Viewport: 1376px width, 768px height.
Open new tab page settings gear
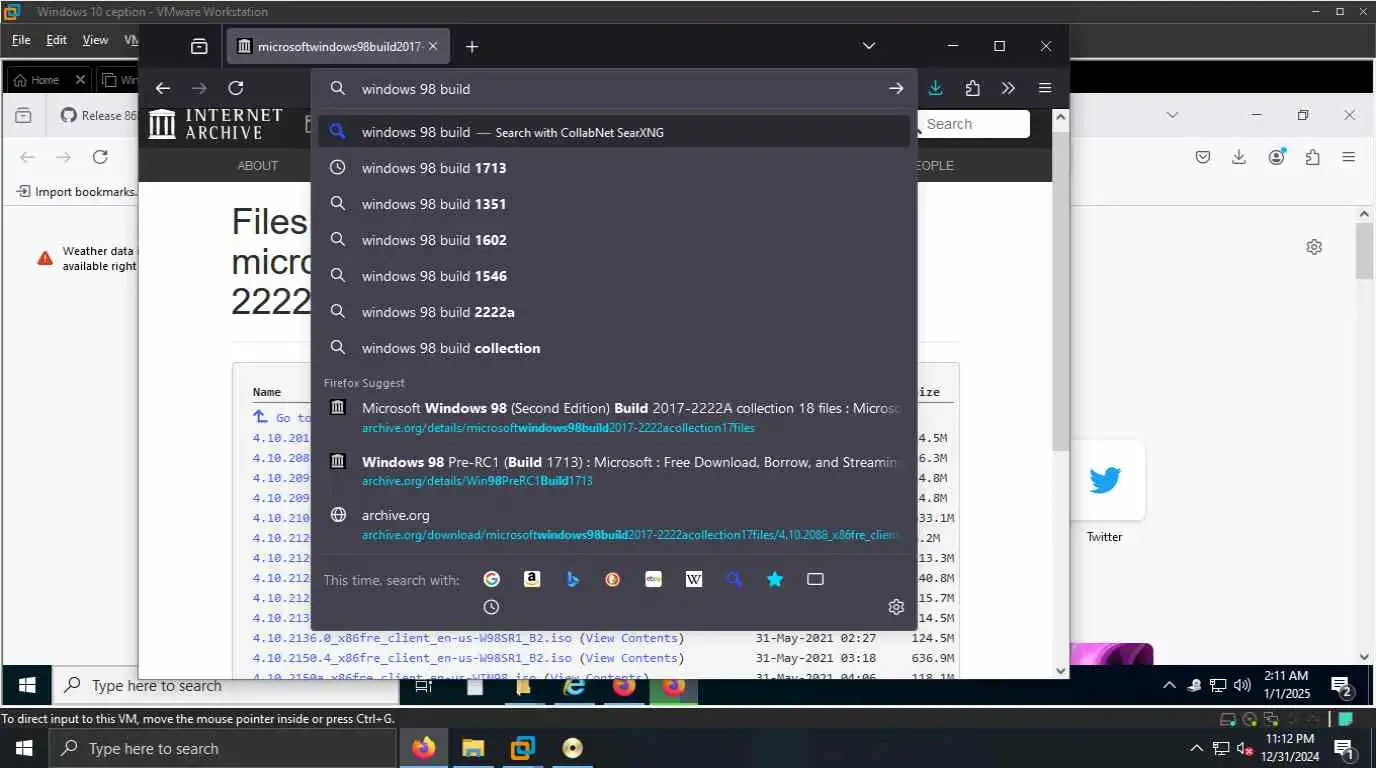click(1314, 247)
